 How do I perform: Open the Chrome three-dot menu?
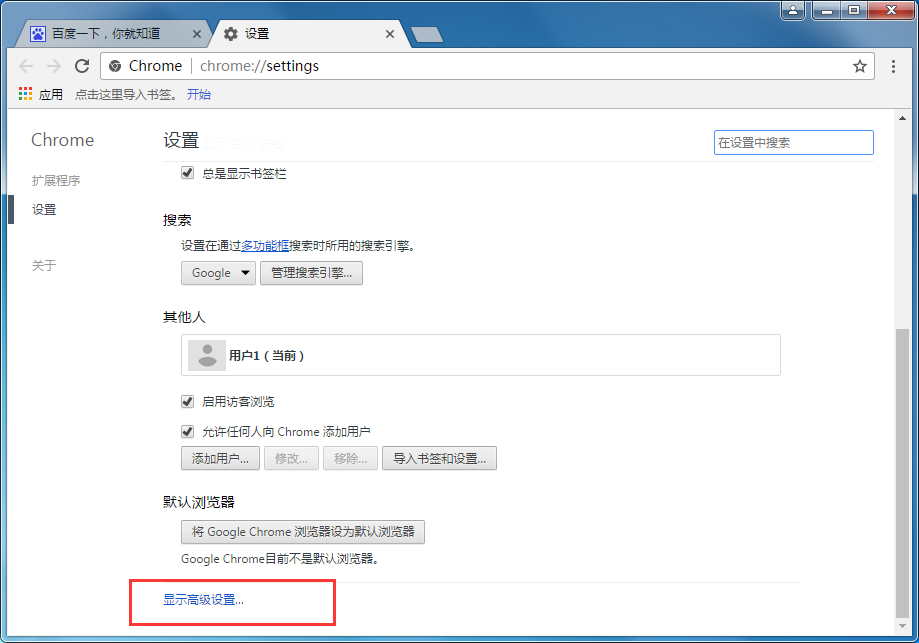pos(894,66)
